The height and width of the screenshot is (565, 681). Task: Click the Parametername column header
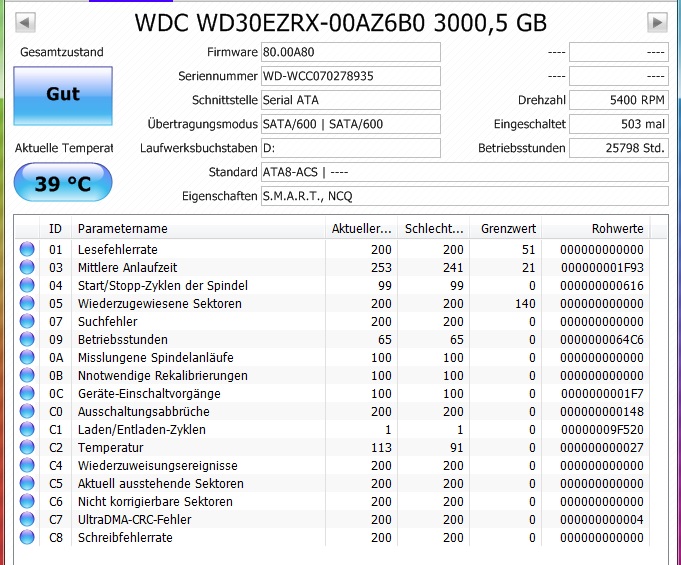[x=198, y=228]
